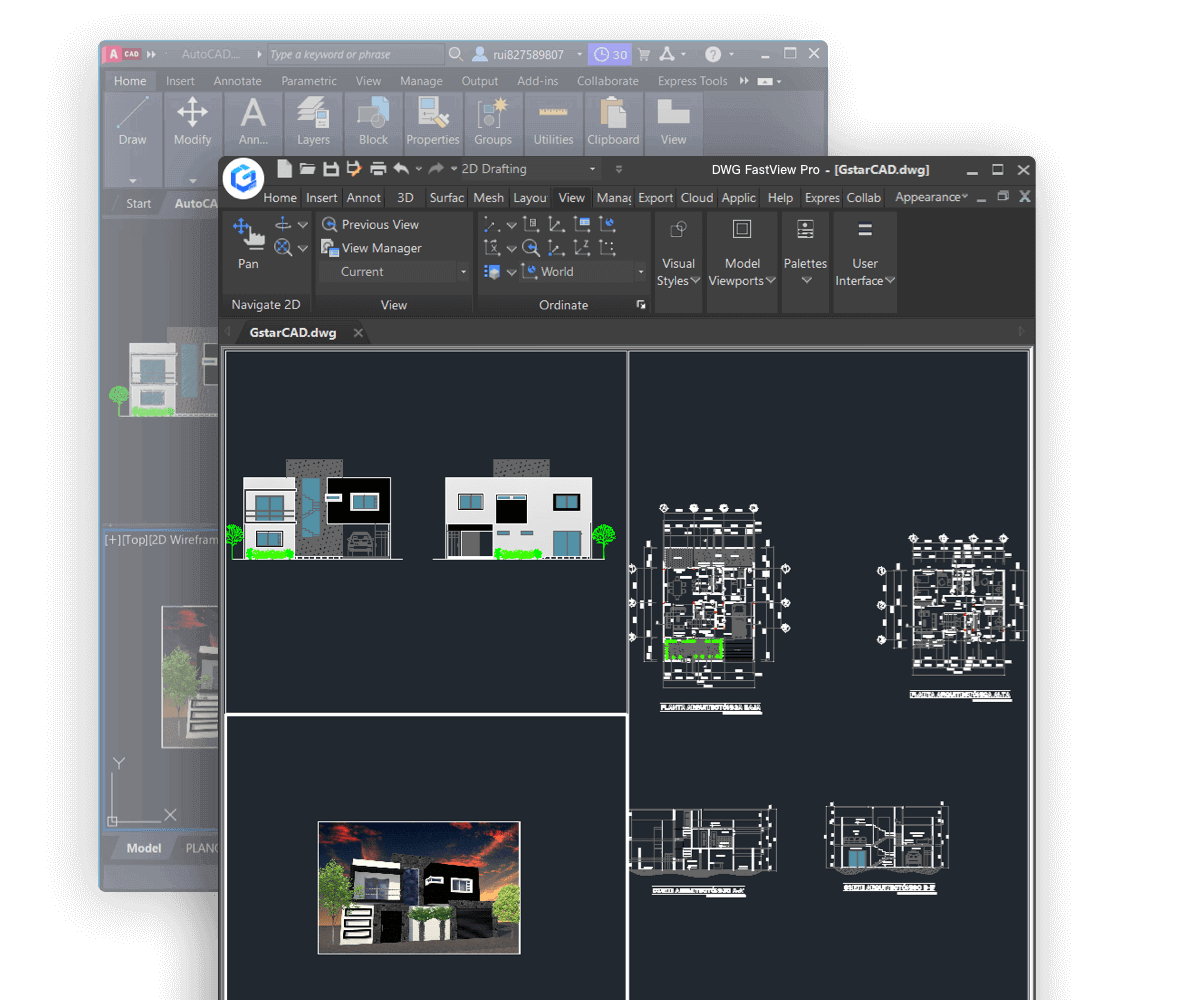This screenshot has height=1000, width=1200.
Task: Switch to the Insert ribbon tab in AutoCAD
Action: click(x=180, y=80)
